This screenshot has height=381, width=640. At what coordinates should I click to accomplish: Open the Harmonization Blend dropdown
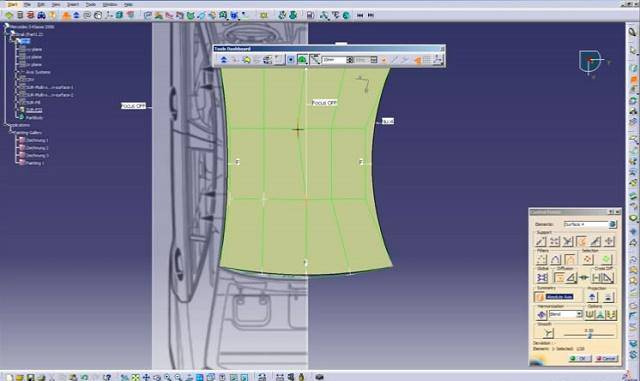pyautogui.click(x=579, y=314)
